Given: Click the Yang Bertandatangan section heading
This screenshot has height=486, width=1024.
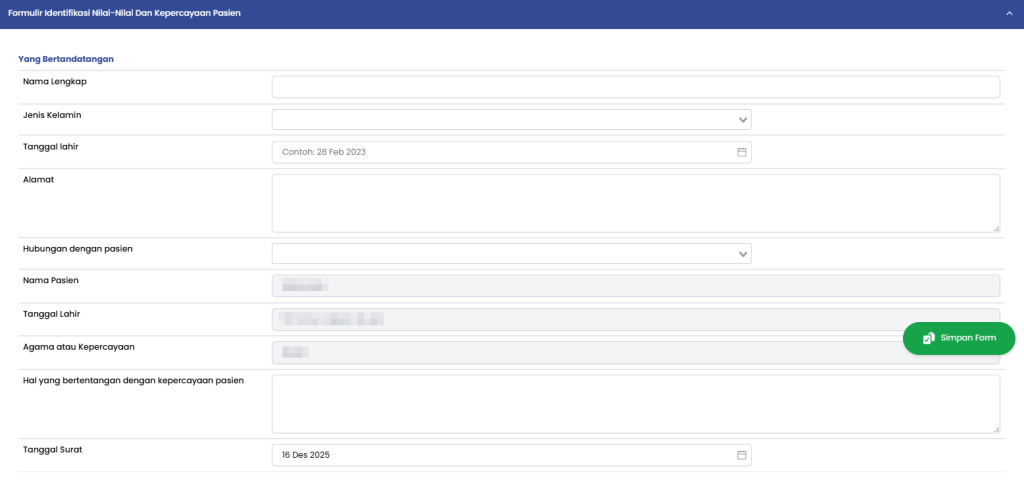Looking at the screenshot, I should 66,59.
